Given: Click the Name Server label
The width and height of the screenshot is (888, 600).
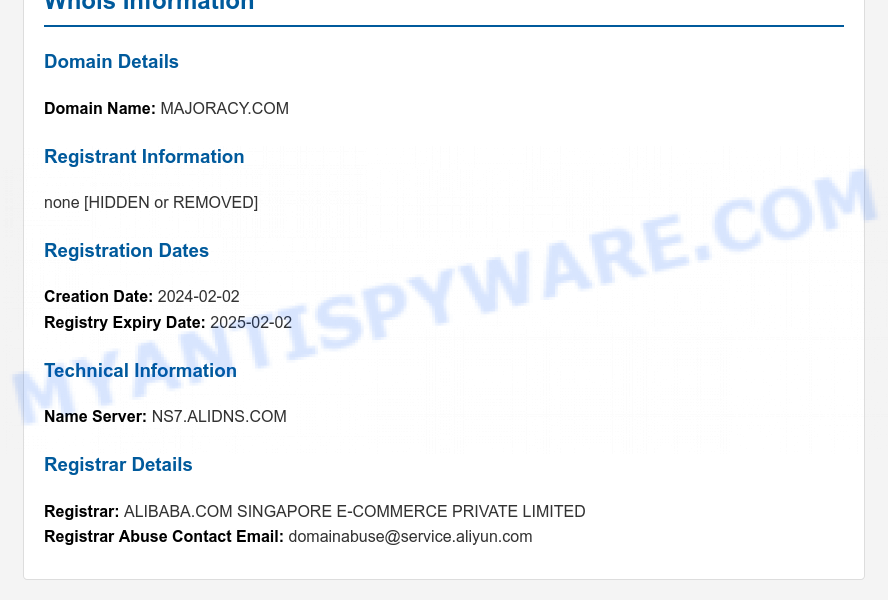Looking at the screenshot, I should tap(95, 416).
